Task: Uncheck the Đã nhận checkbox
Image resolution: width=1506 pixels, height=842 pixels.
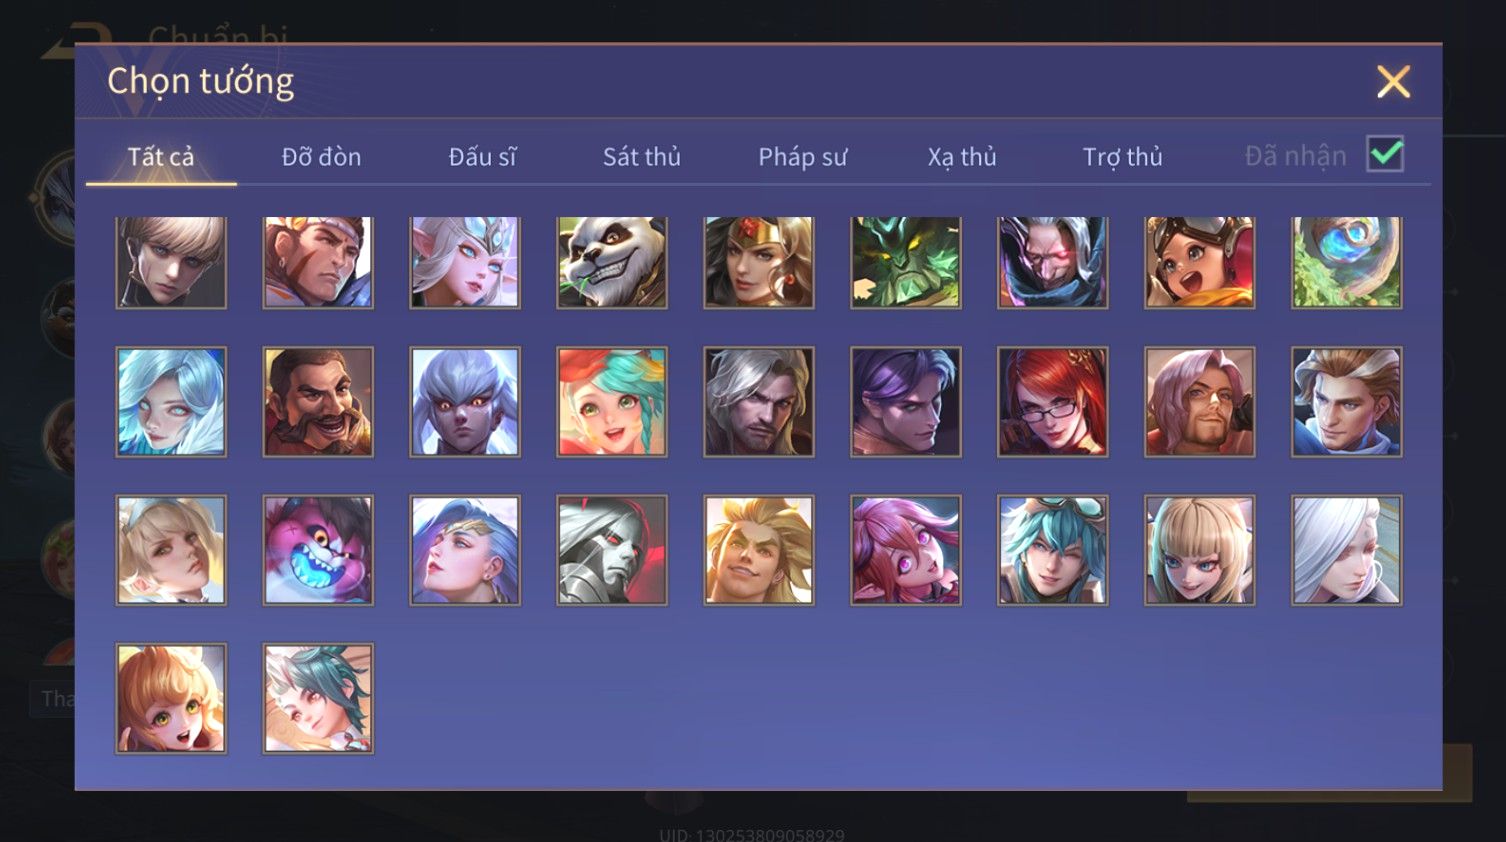Action: click(1385, 155)
